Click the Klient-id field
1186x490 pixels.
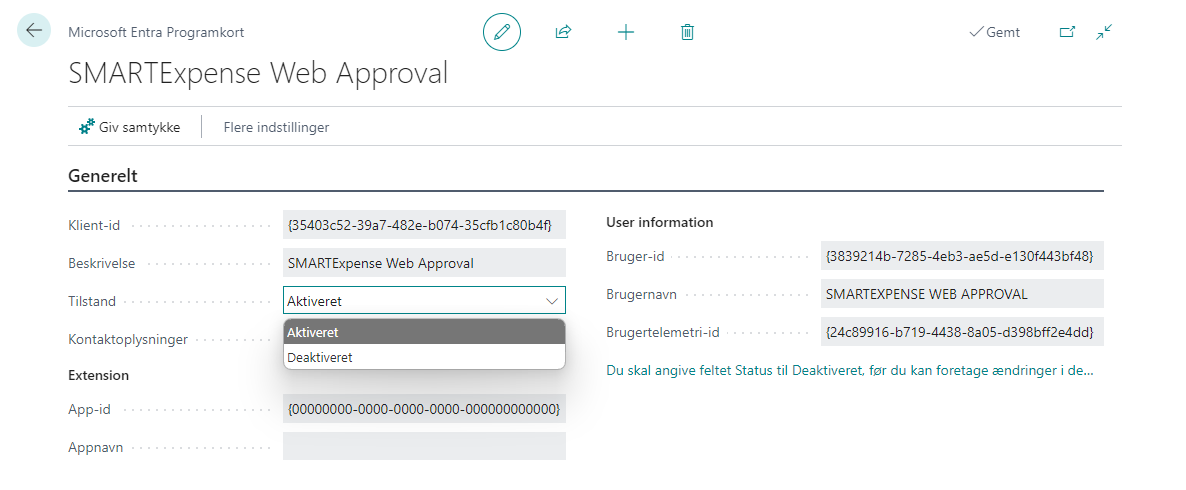(424, 225)
